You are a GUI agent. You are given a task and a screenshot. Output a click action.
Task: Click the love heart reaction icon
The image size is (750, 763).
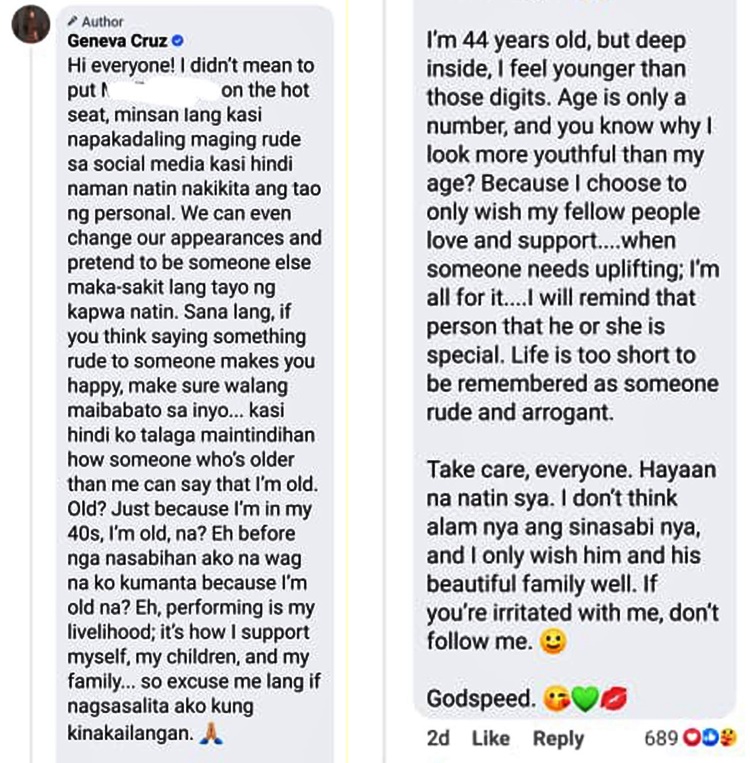tap(692, 738)
